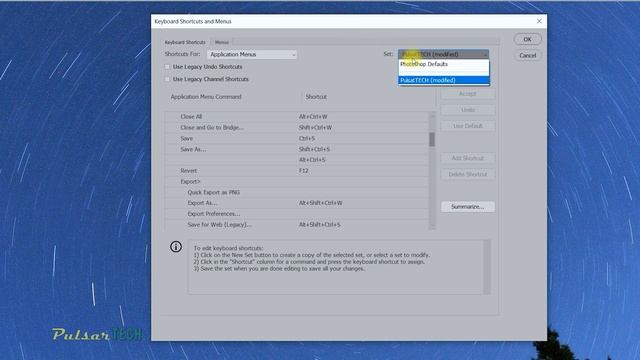Image resolution: width=640 pixels, height=360 pixels.
Task: Expand the Export> submenu row
Action: click(297, 182)
